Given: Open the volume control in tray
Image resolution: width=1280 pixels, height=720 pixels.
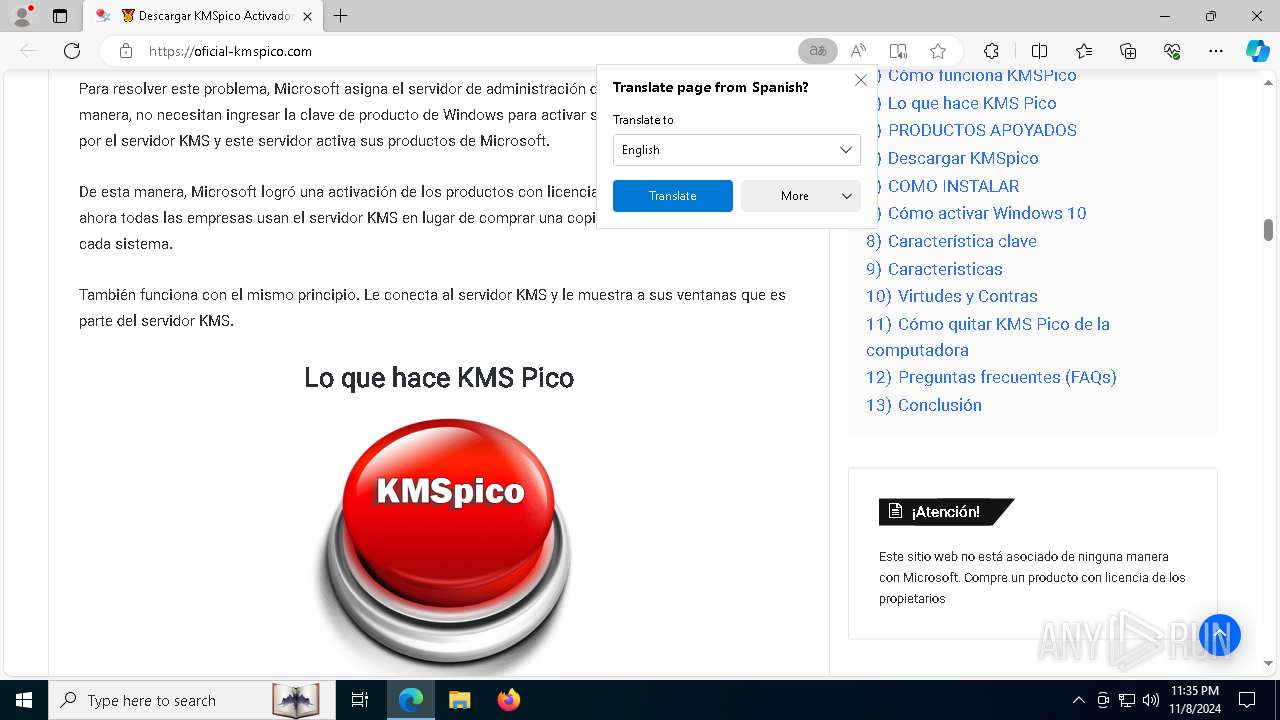Looking at the screenshot, I should pos(1151,700).
